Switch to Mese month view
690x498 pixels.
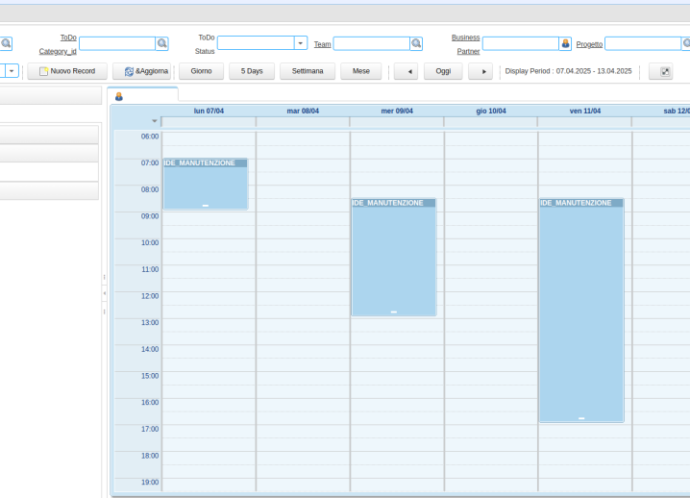pyautogui.click(x=361, y=72)
